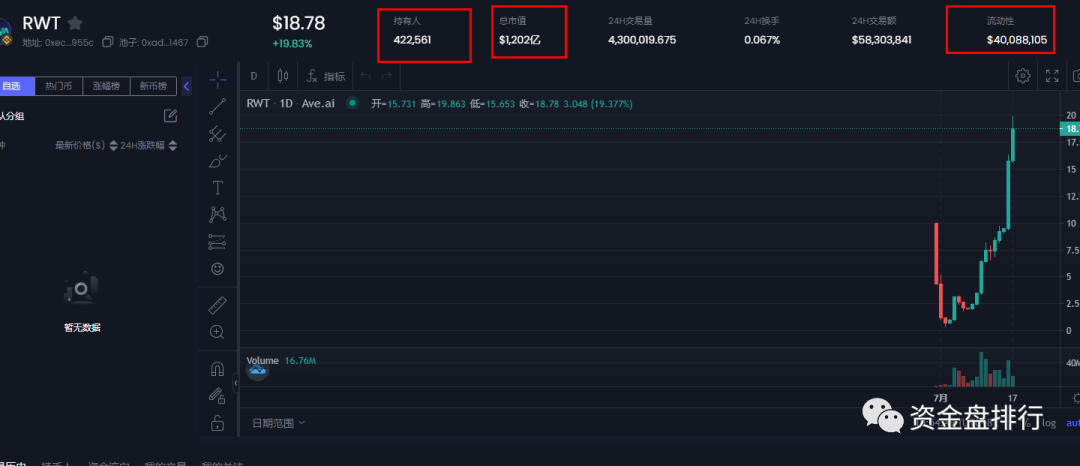Click the 18.78 current price label on axis

tap(1070, 129)
